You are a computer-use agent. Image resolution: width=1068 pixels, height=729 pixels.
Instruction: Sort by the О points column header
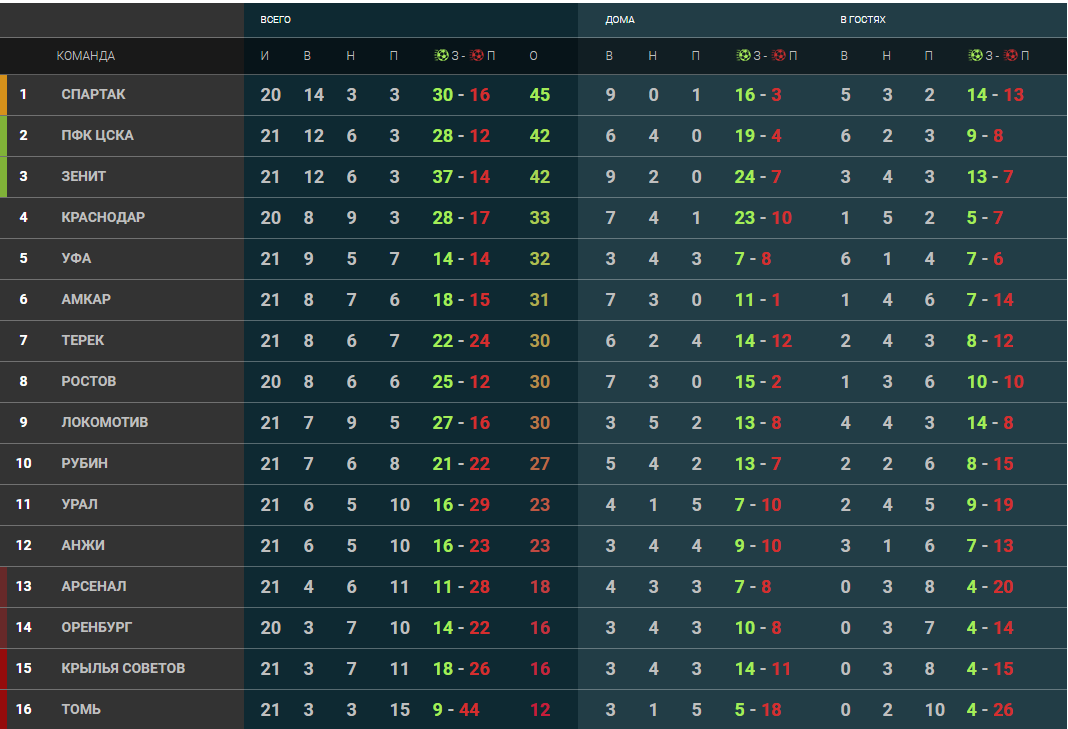click(x=533, y=56)
